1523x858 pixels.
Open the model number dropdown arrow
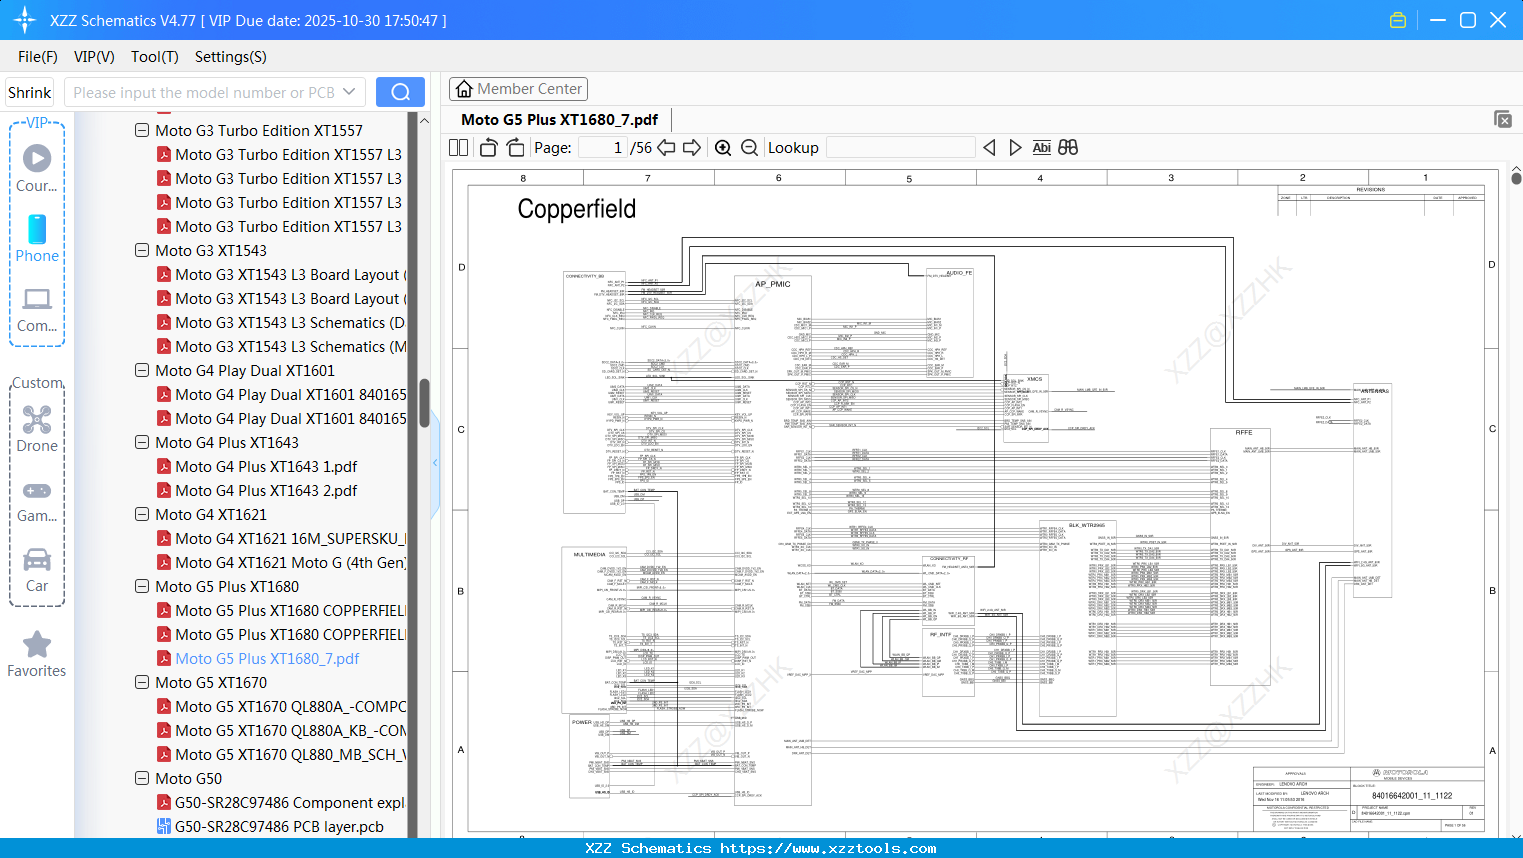pyautogui.click(x=349, y=92)
